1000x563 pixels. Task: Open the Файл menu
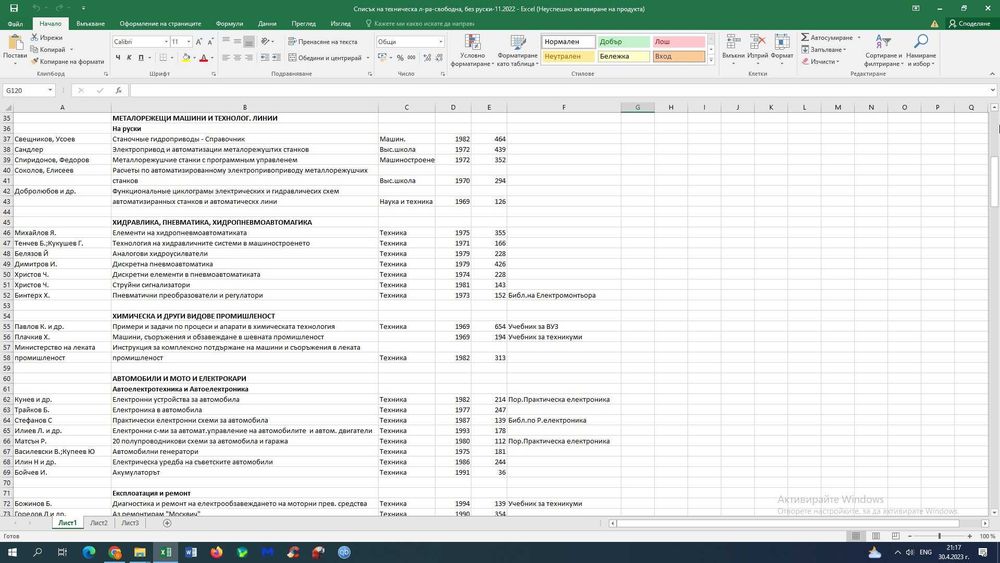[x=15, y=24]
